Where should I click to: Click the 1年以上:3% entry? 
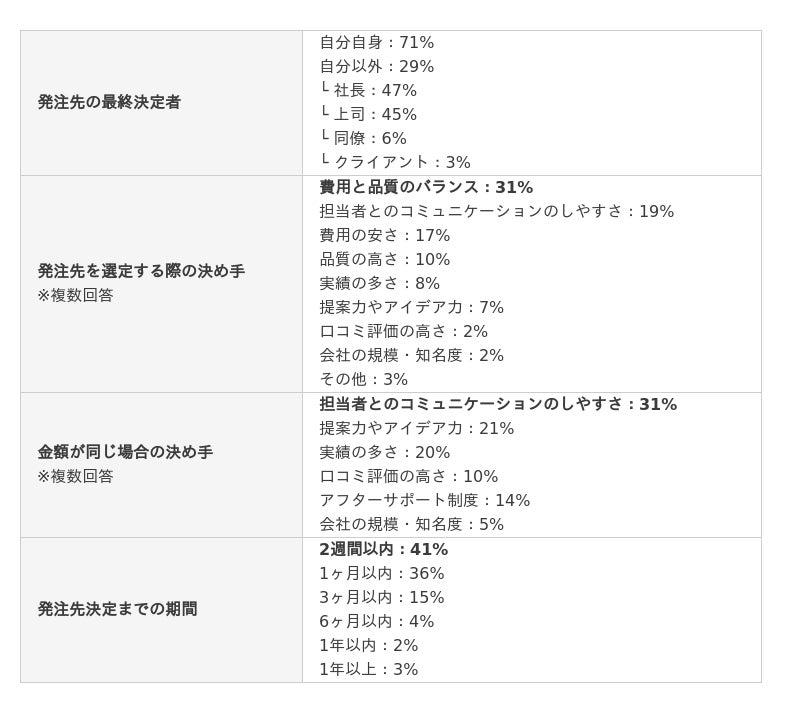[368, 669]
